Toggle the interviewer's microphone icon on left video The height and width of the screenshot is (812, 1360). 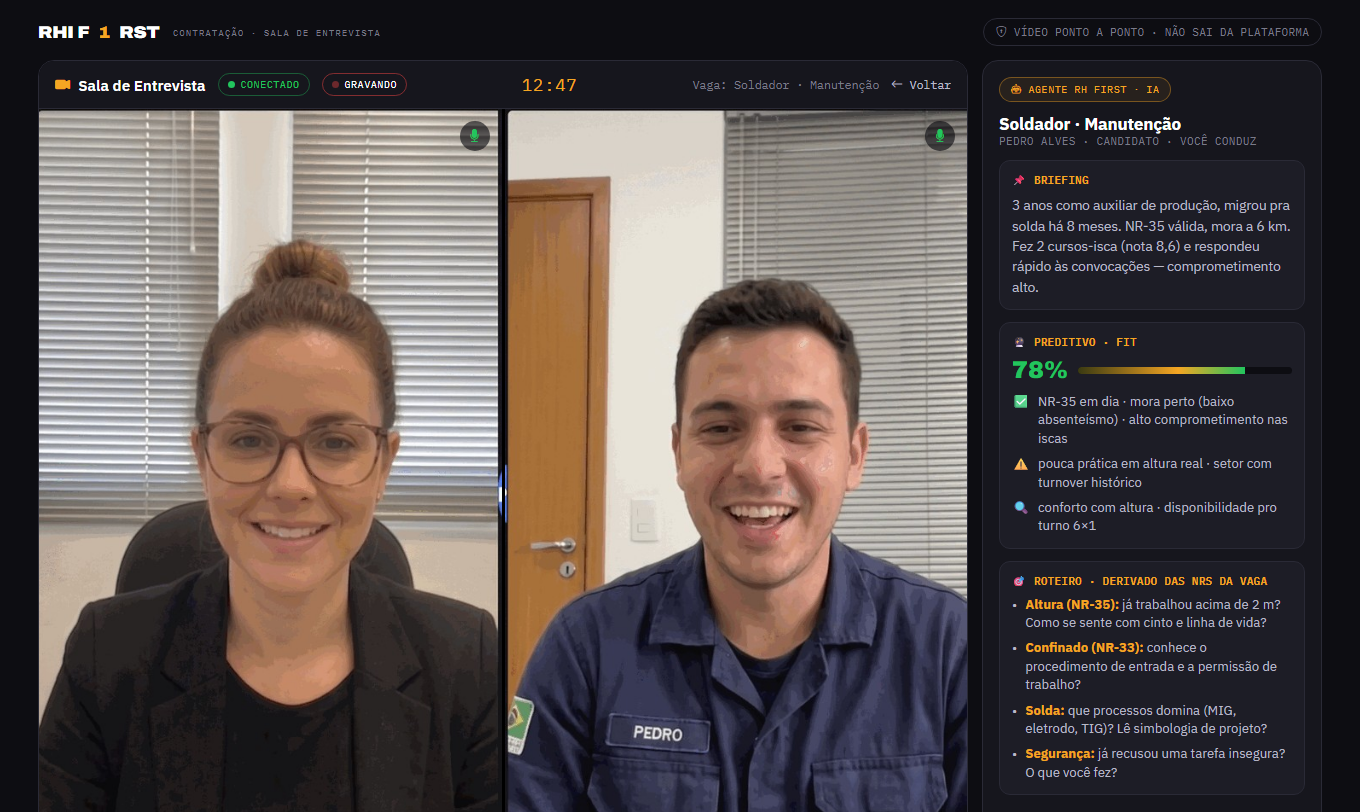475,136
